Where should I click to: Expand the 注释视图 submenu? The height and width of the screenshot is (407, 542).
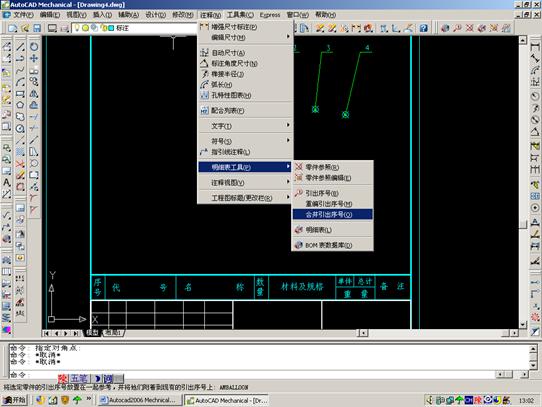(245, 182)
